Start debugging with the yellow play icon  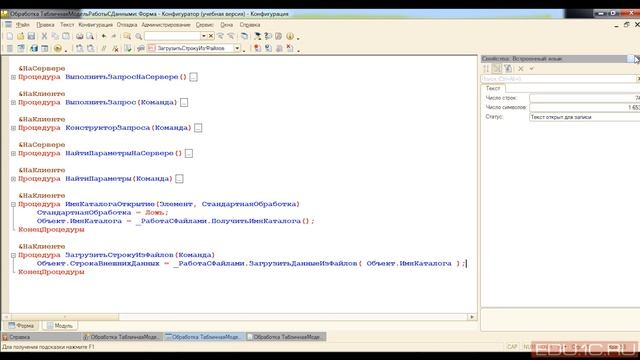pos(58,49)
